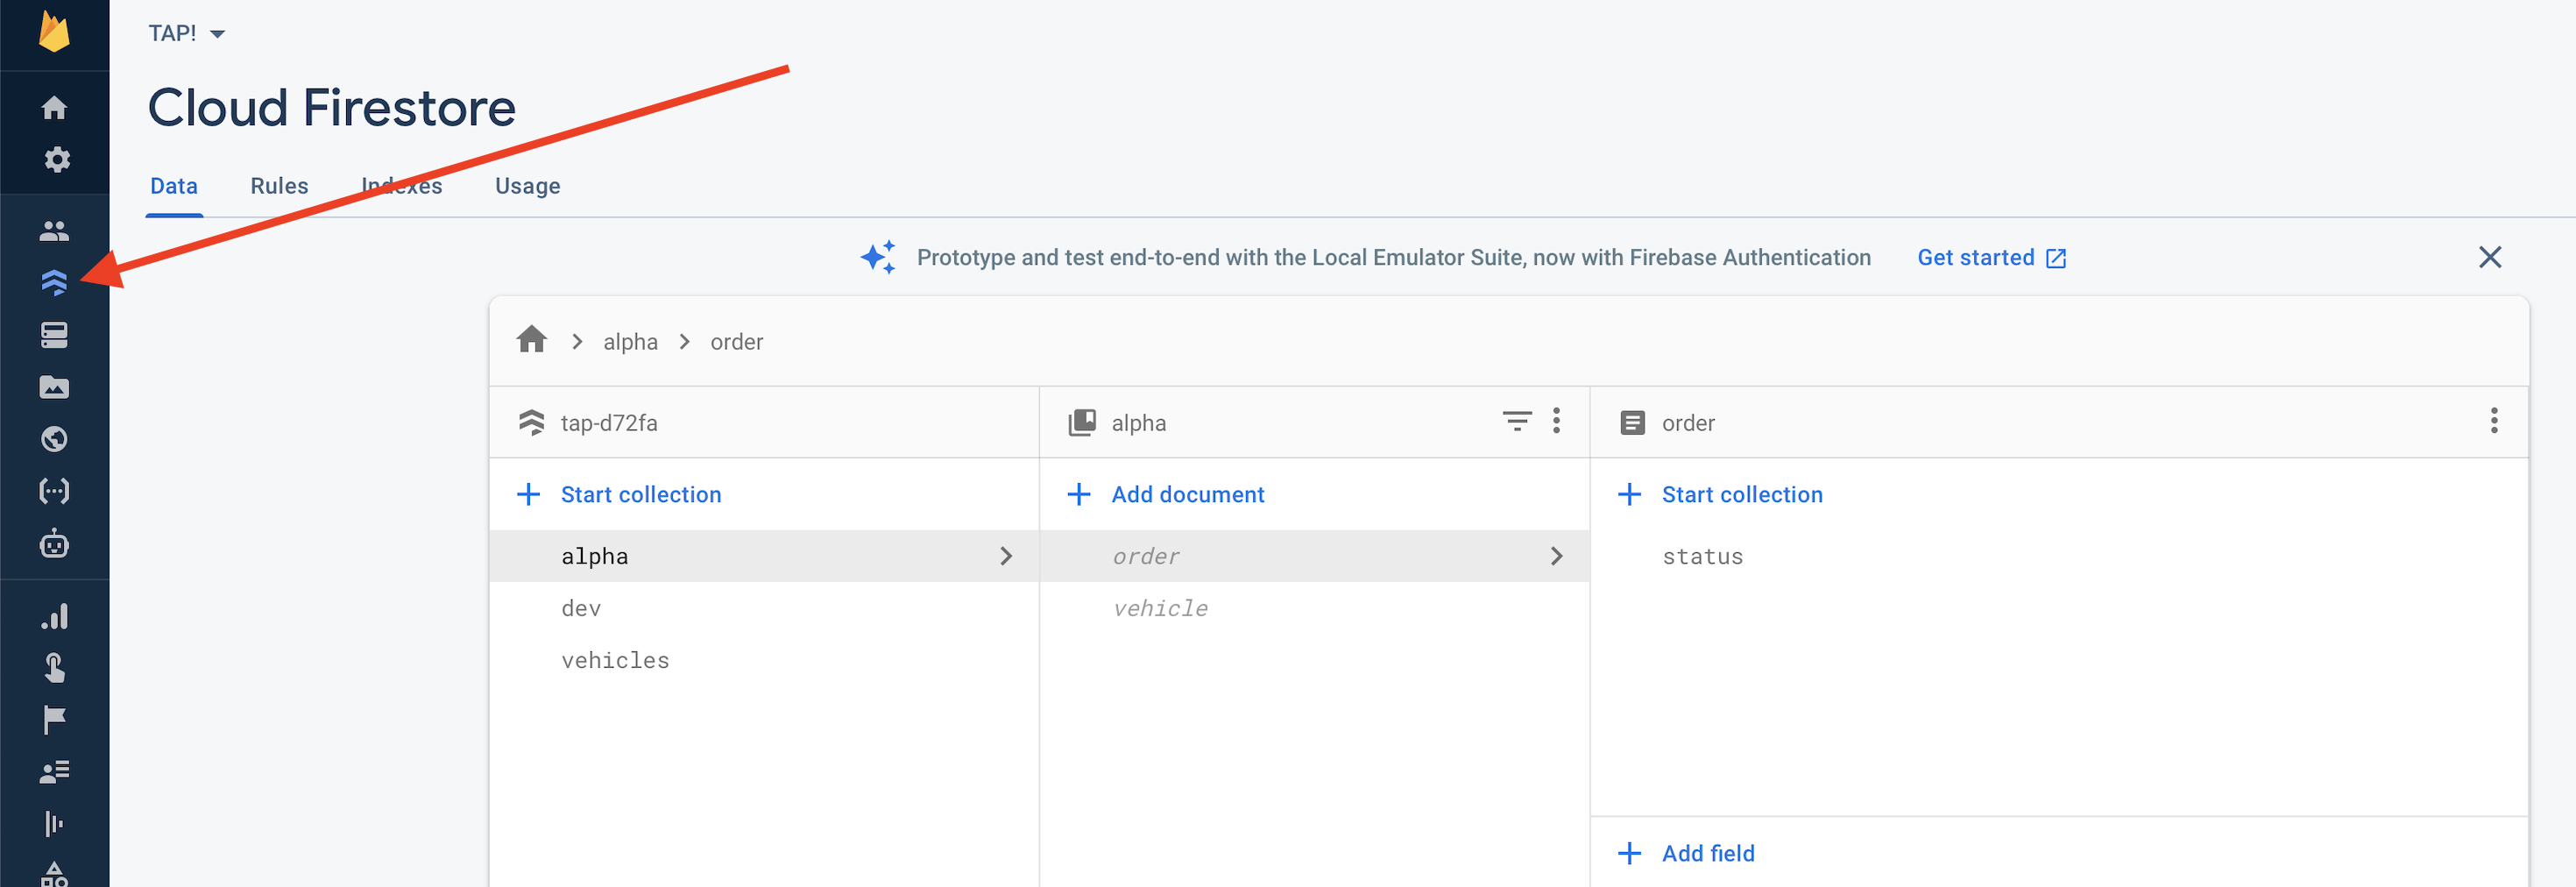Image resolution: width=2576 pixels, height=887 pixels.
Task: Click the collection icon beside alpha header
Action: pyautogui.click(x=1082, y=422)
